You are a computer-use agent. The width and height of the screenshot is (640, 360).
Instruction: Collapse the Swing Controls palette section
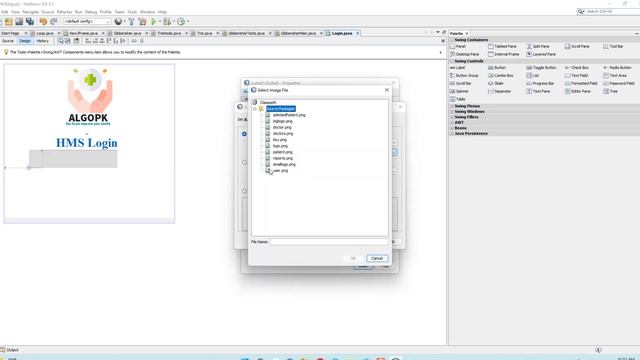click(x=452, y=61)
